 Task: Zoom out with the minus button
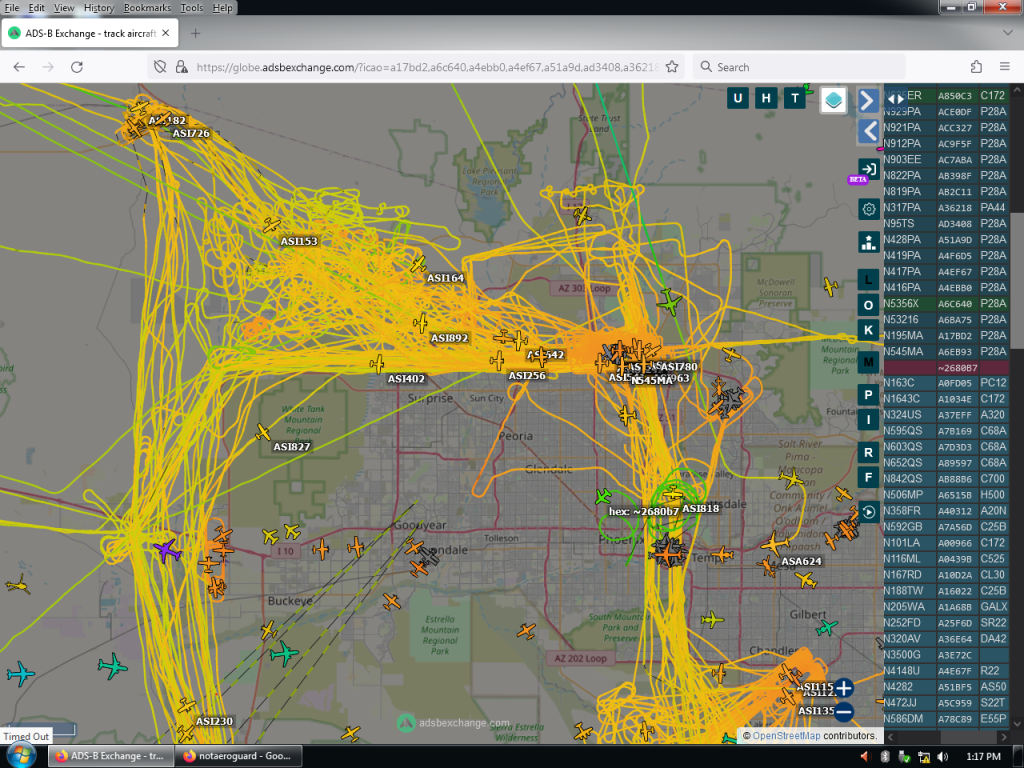[x=844, y=712]
